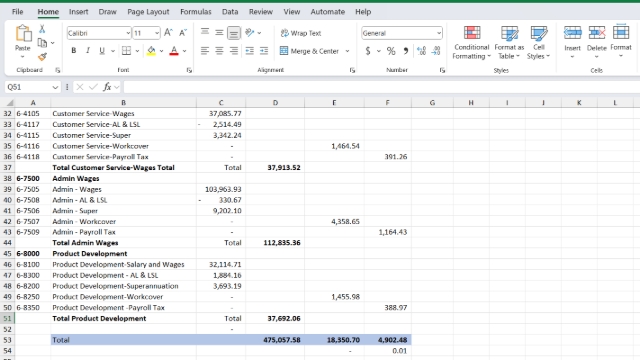Apply comma style
Viewport: 640px width, 360px height.
coord(406,51)
